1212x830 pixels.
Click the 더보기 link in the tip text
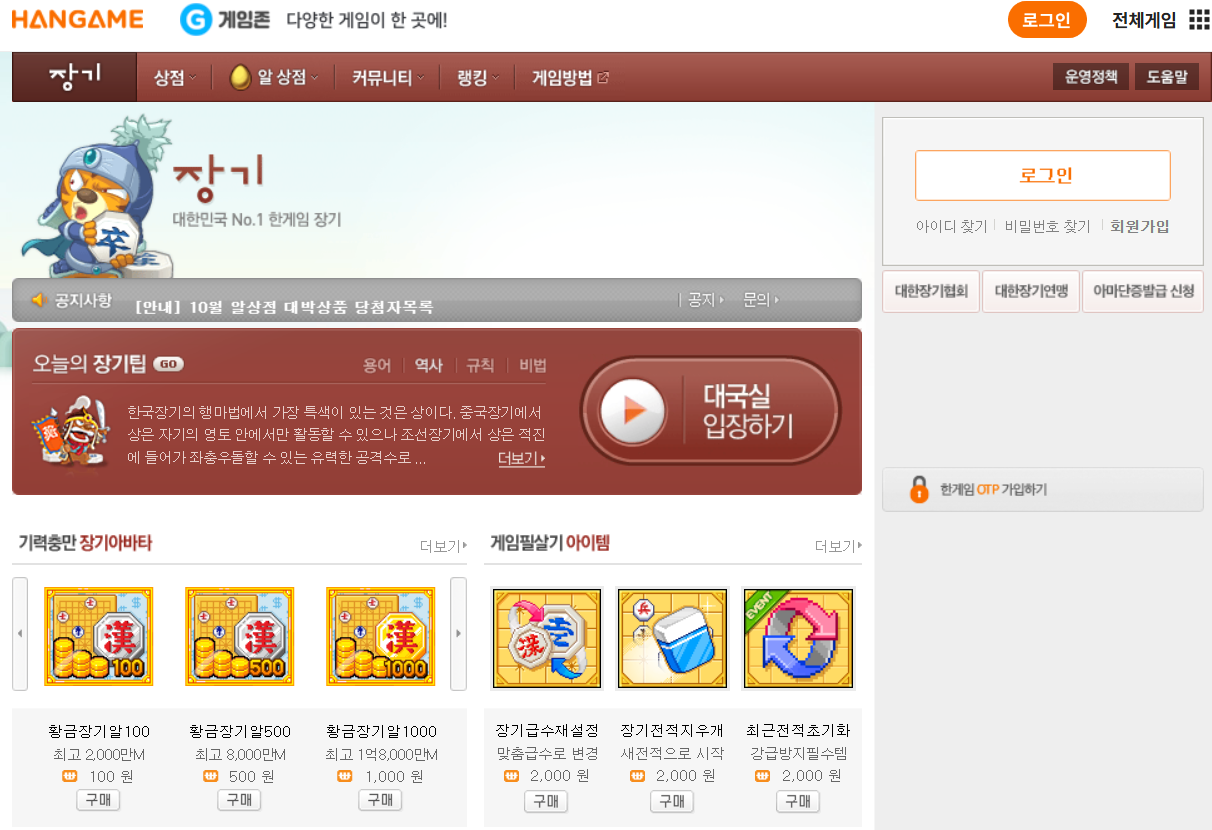tap(521, 458)
